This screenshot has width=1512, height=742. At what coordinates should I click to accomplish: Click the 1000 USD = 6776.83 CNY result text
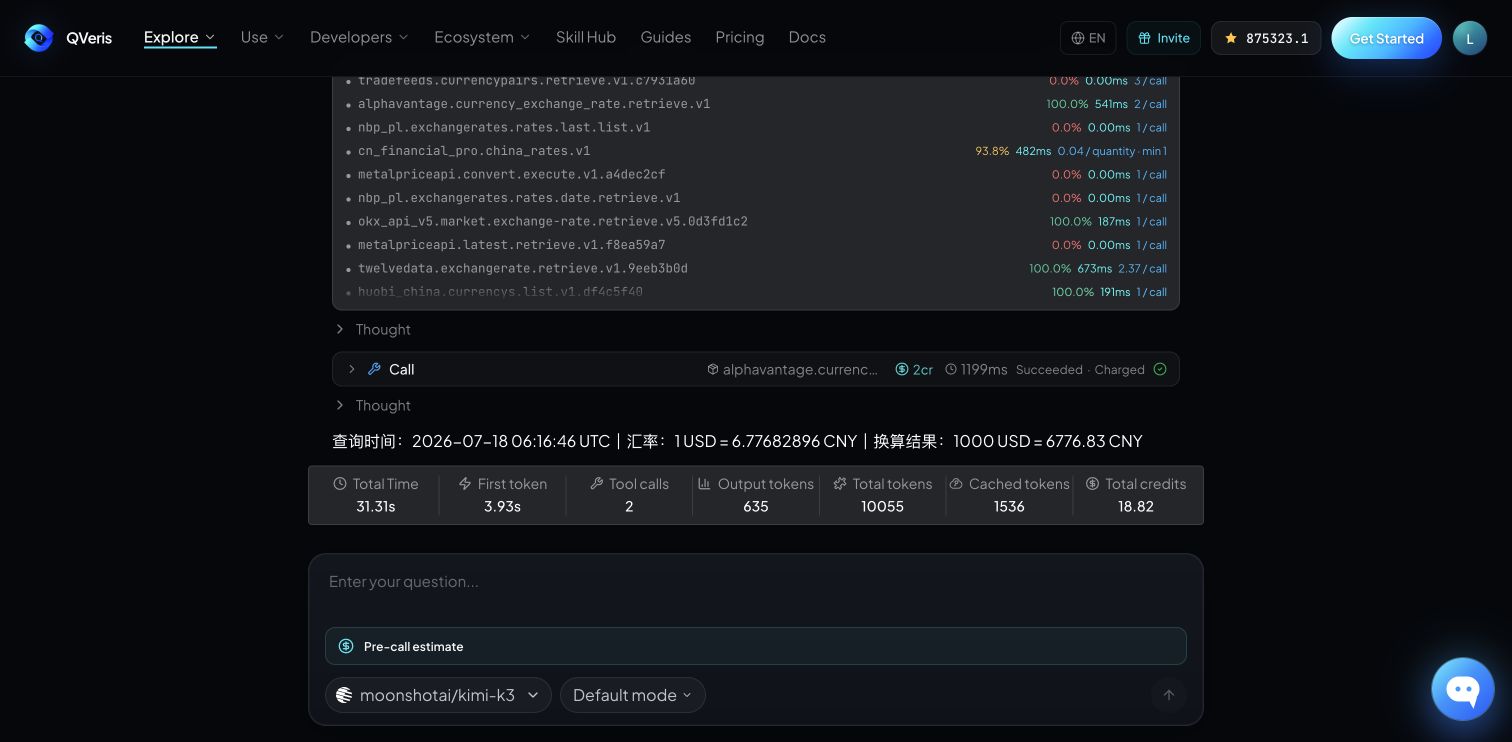click(1048, 441)
